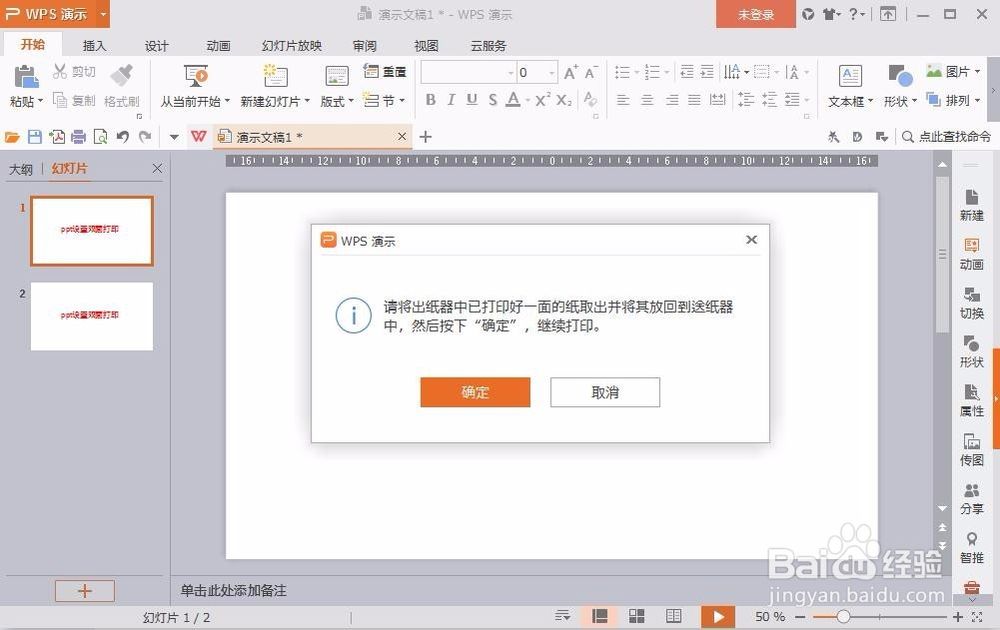Add a slide with bottom plus button
The width and height of the screenshot is (1000, 630).
(85, 591)
